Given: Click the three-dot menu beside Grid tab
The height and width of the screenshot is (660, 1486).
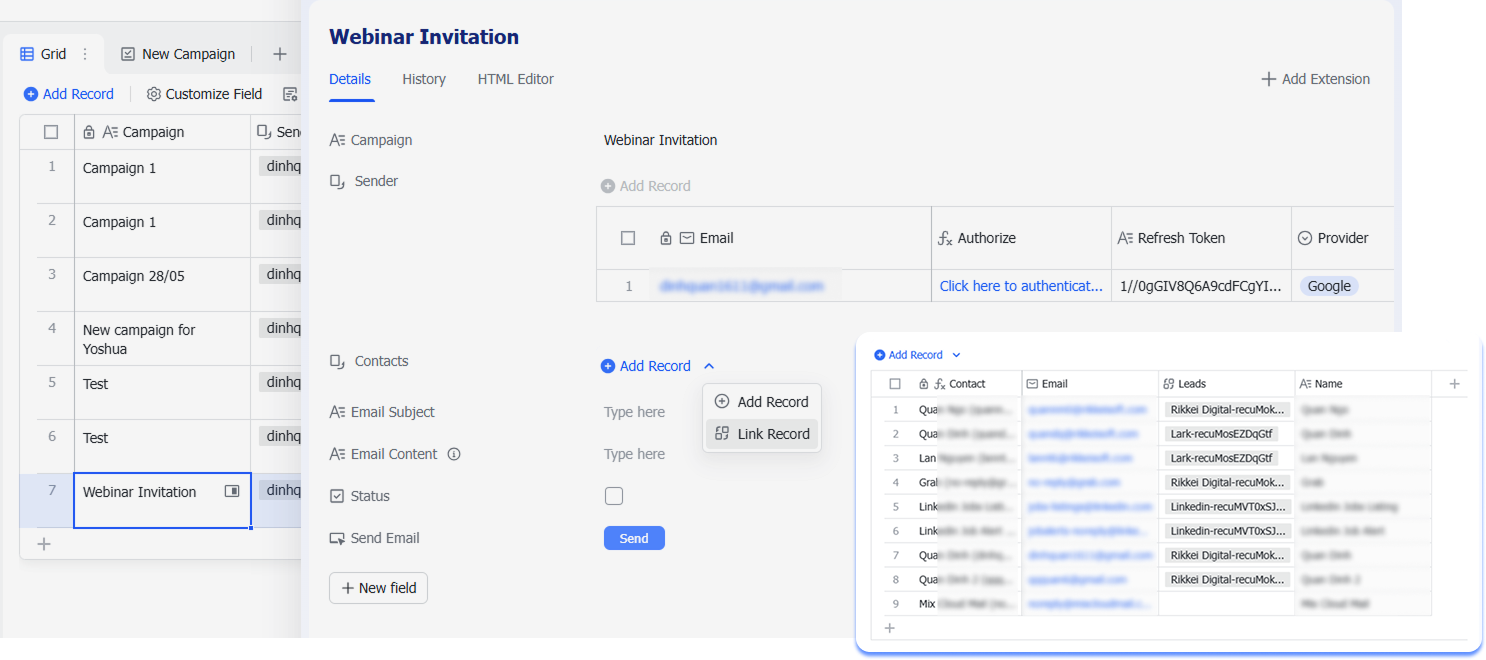Looking at the screenshot, I should [x=85, y=54].
